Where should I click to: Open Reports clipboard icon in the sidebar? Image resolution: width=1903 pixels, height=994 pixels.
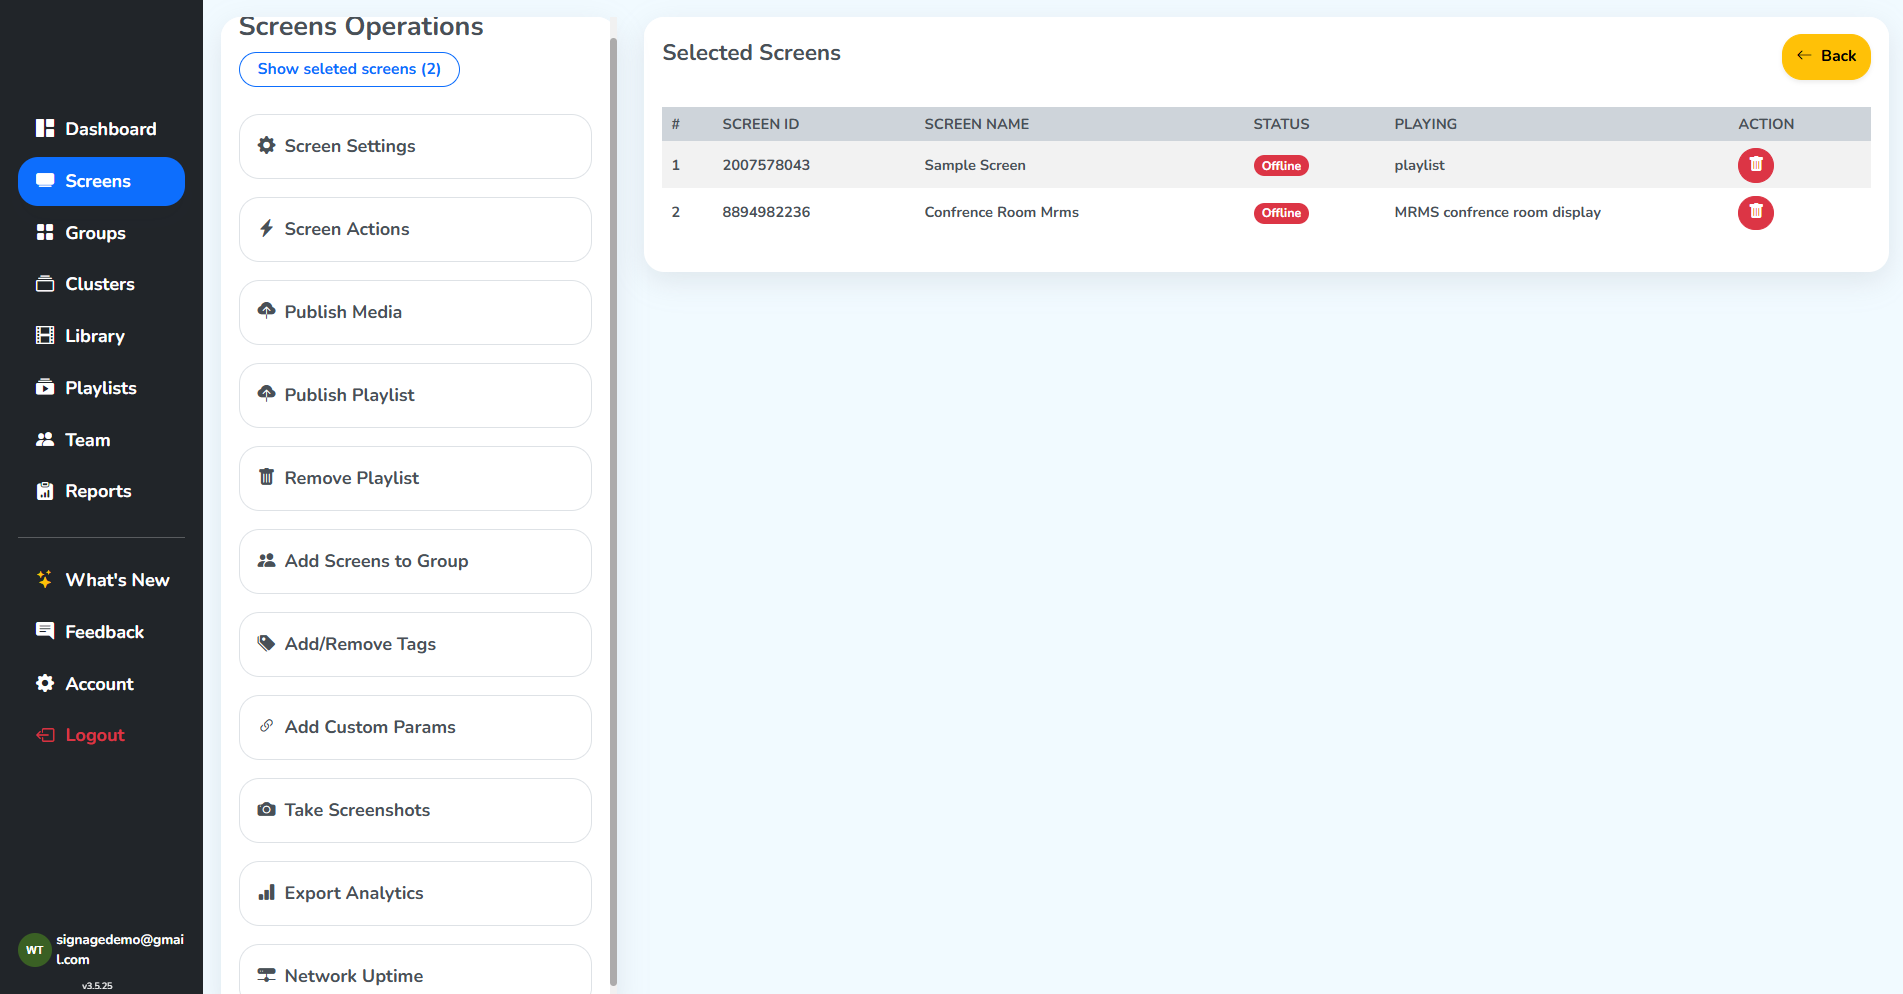coord(45,491)
